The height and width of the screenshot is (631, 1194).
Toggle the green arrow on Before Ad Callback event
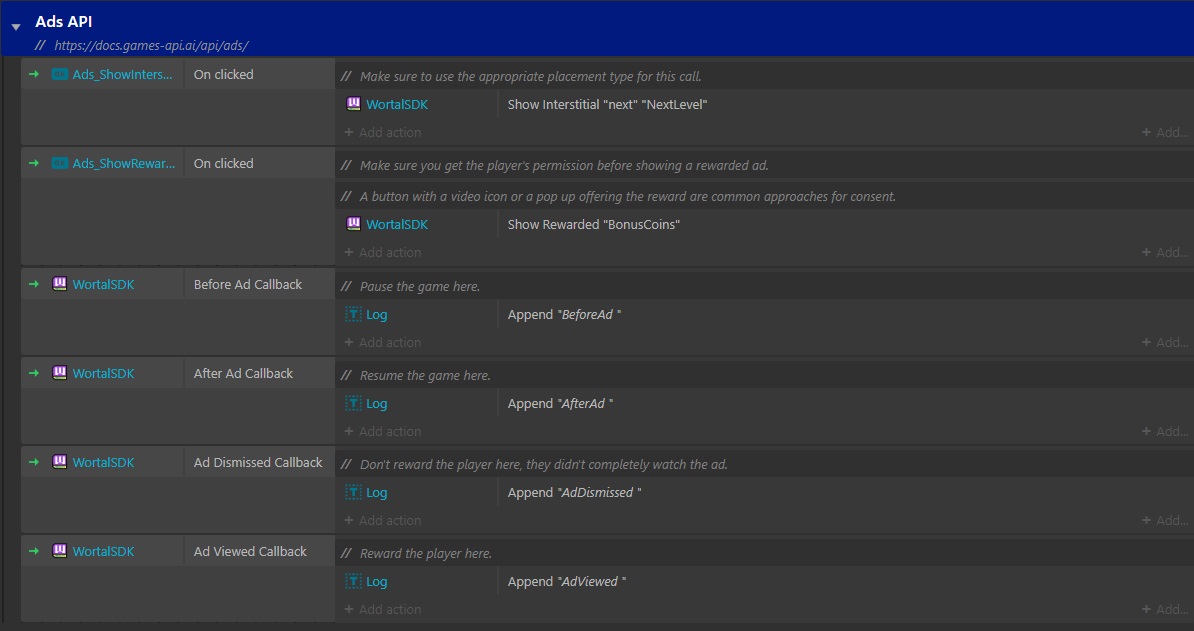pos(35,284)
